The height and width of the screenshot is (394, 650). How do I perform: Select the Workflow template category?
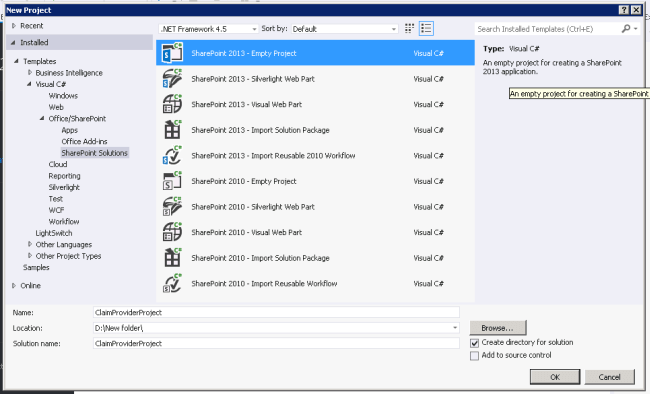click(x=64, y=221)
